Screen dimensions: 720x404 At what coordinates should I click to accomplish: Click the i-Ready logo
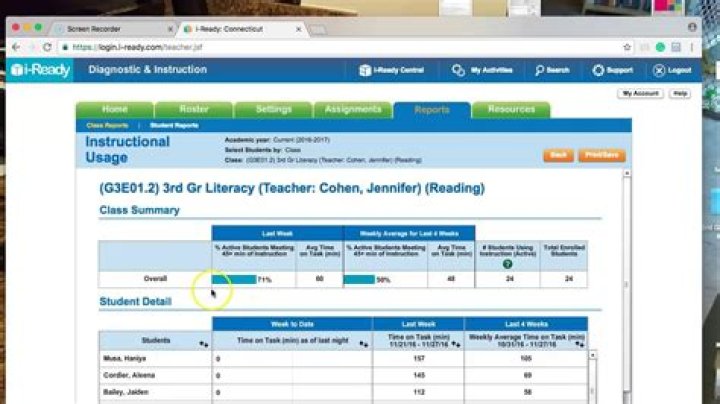(x=40, y=70)
